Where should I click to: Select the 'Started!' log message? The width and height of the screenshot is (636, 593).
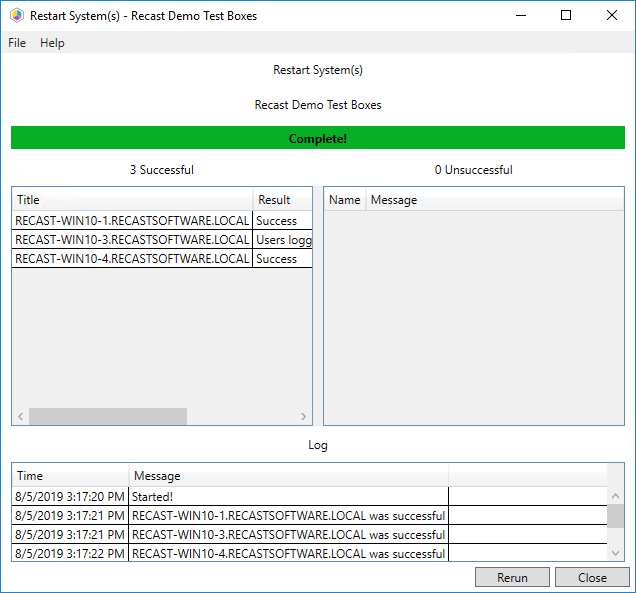click(288, 496)
